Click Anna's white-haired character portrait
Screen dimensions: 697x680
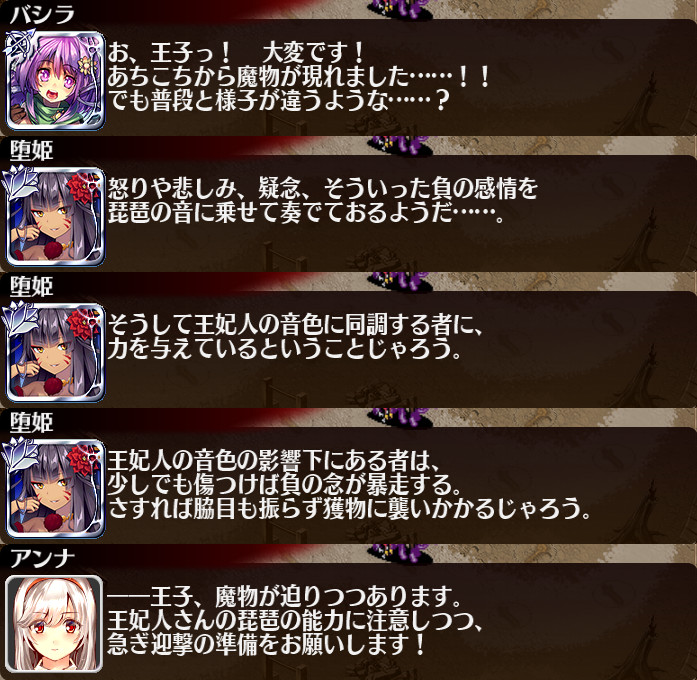point(54,624)
